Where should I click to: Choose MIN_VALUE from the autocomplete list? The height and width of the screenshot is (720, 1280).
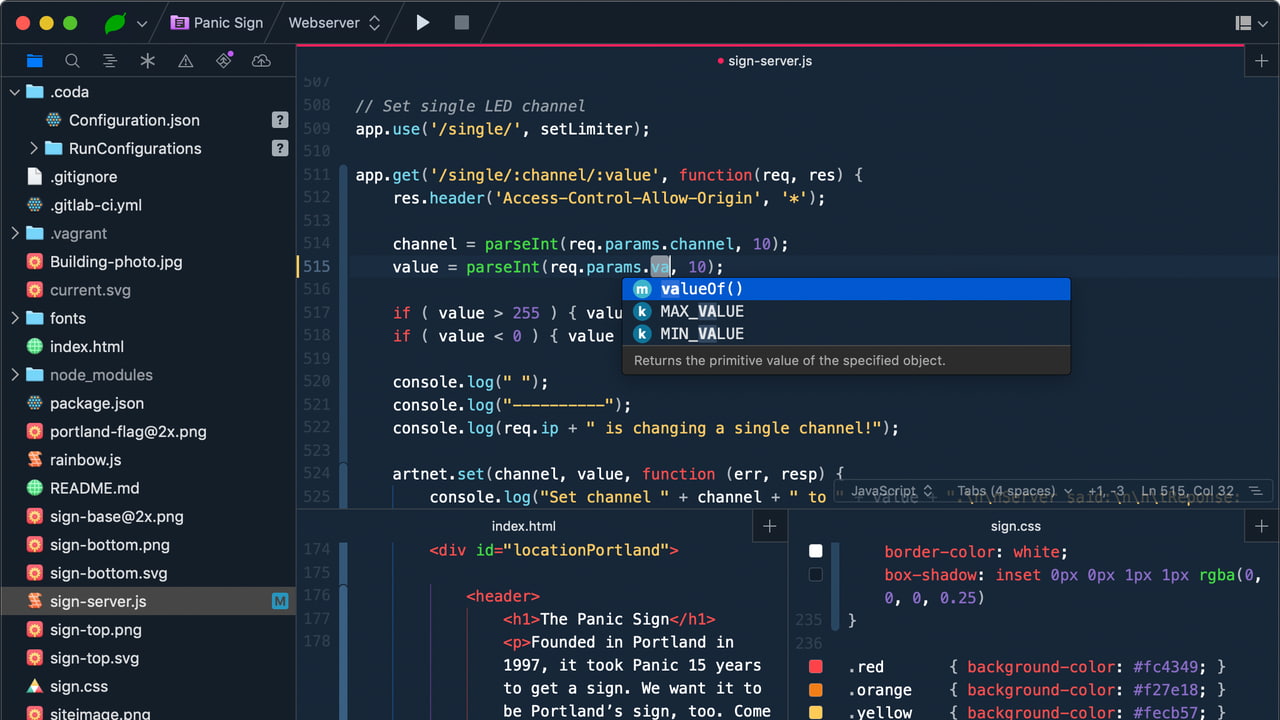[x=846, y=334]
